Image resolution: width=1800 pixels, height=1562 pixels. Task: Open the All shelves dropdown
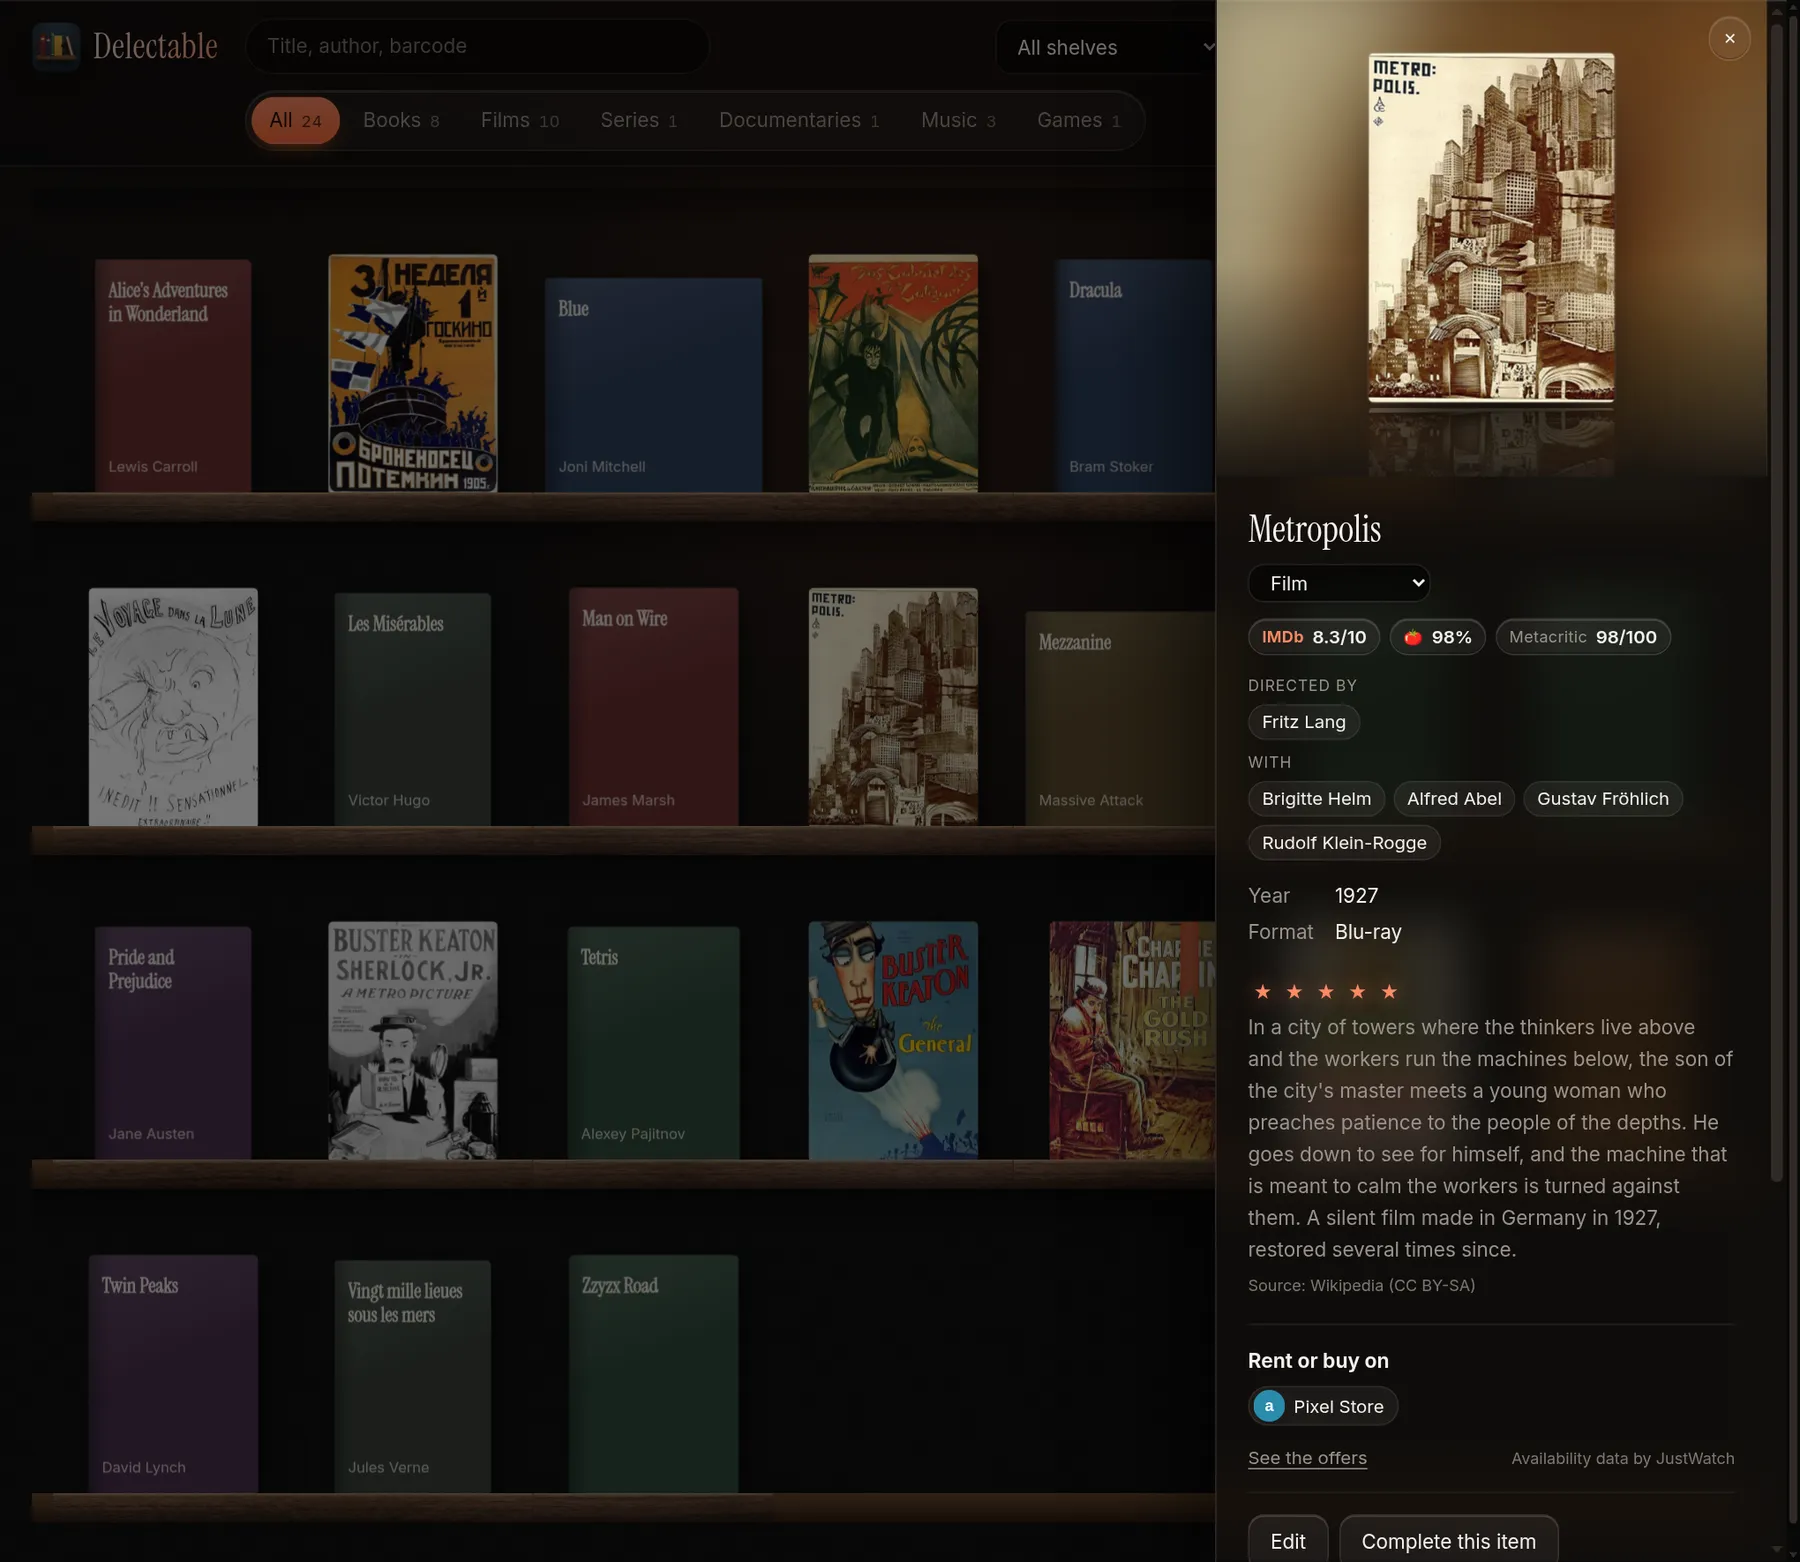(x=1106, y=47)
